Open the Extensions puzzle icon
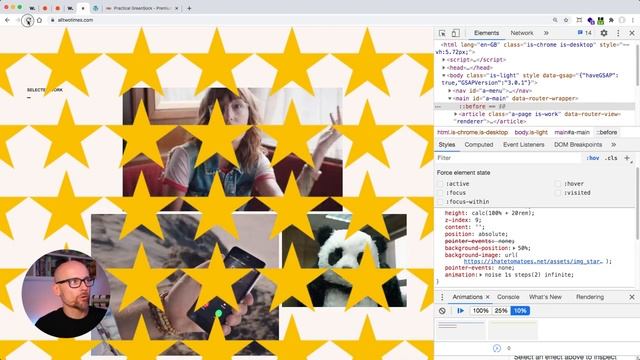This screenshot has height=360, width=640. [x=611, y=20]
